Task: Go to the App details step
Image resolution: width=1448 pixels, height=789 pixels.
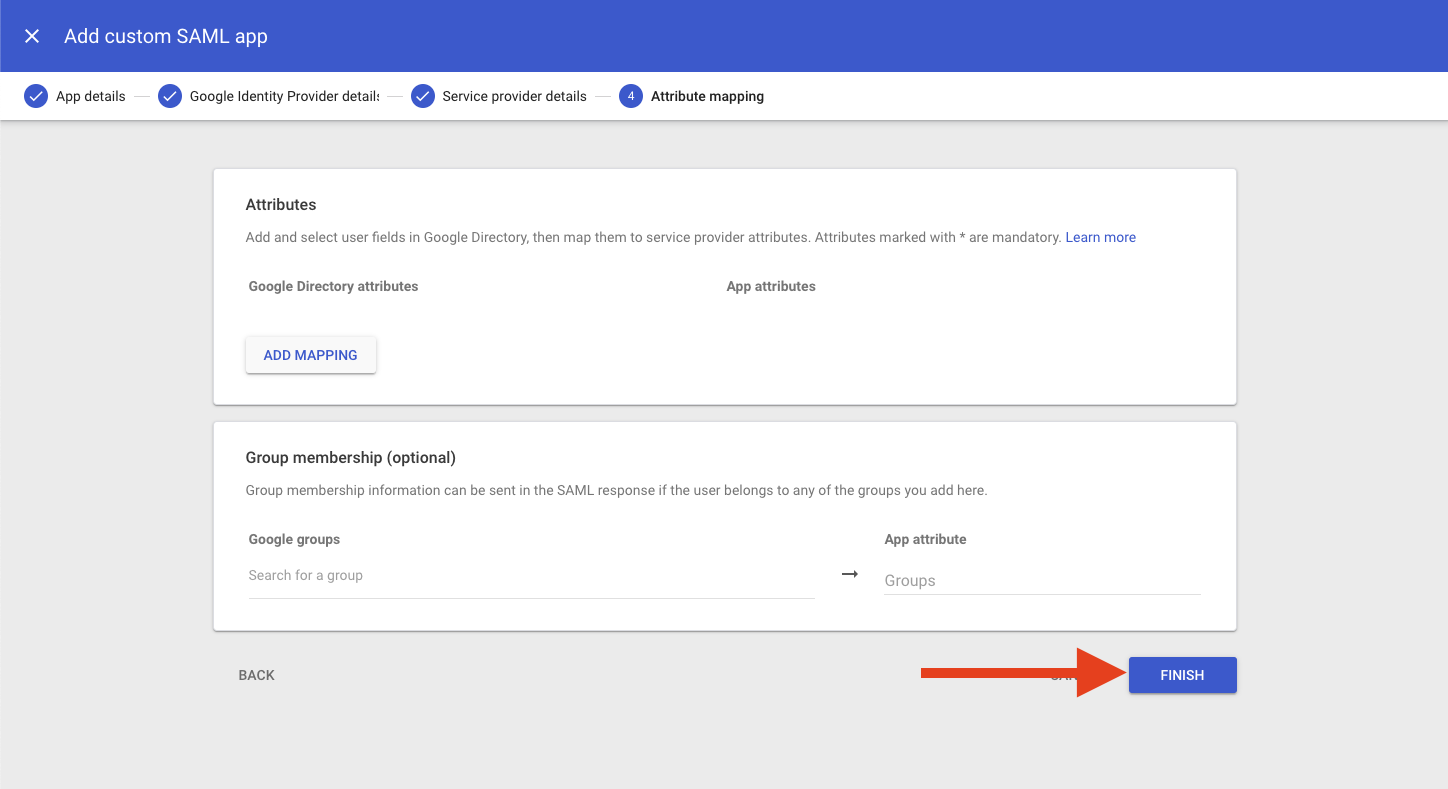Action: click(91, 97)
